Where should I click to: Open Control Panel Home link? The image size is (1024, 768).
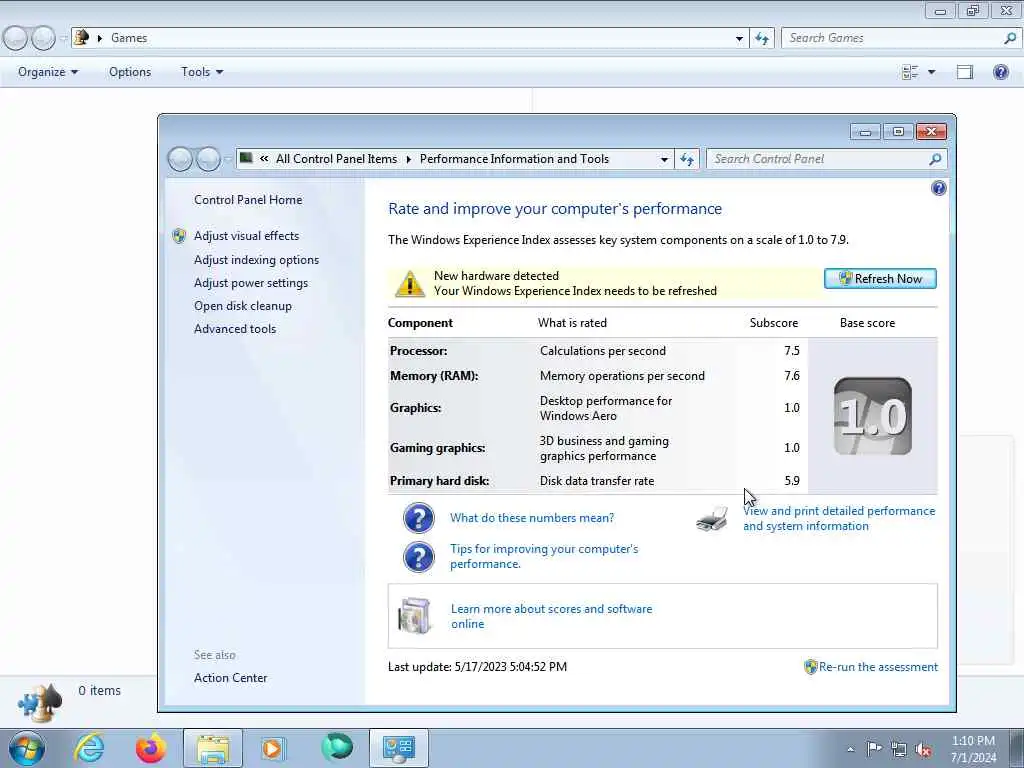coord(248,200)
